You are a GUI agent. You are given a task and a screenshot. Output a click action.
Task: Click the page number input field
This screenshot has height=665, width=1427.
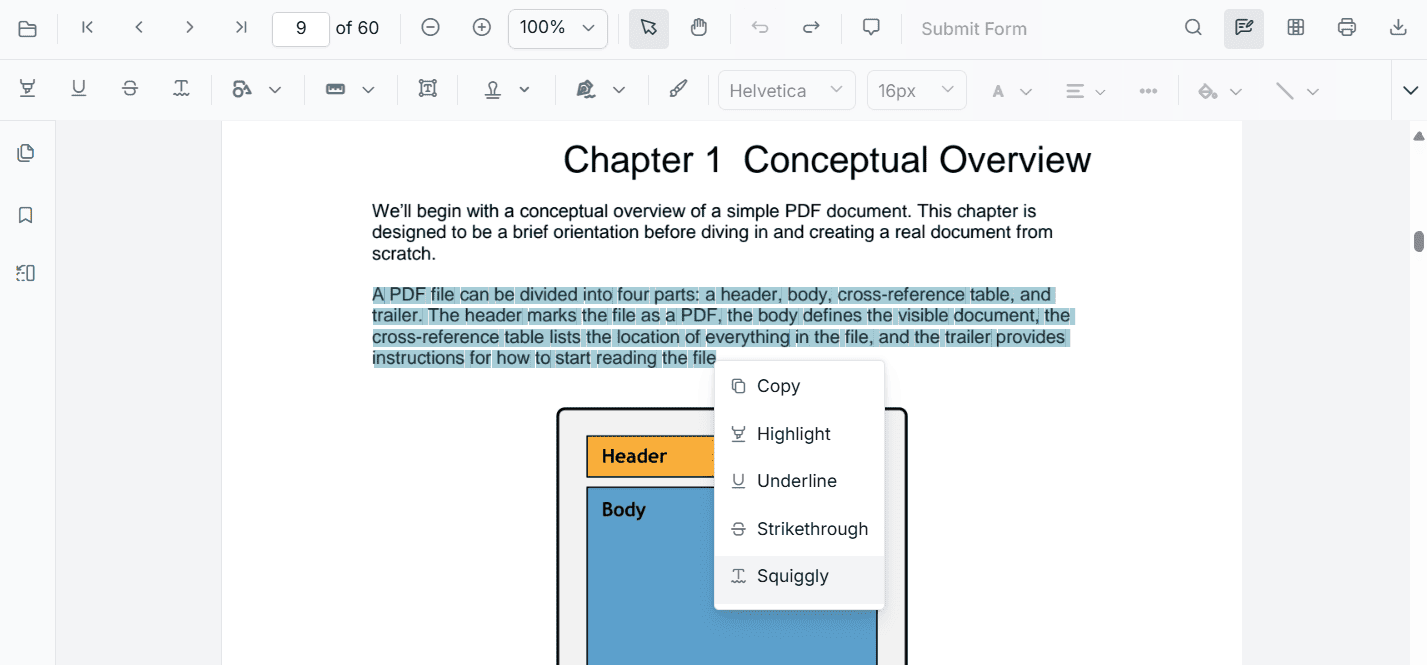click(x=300, y=28)
